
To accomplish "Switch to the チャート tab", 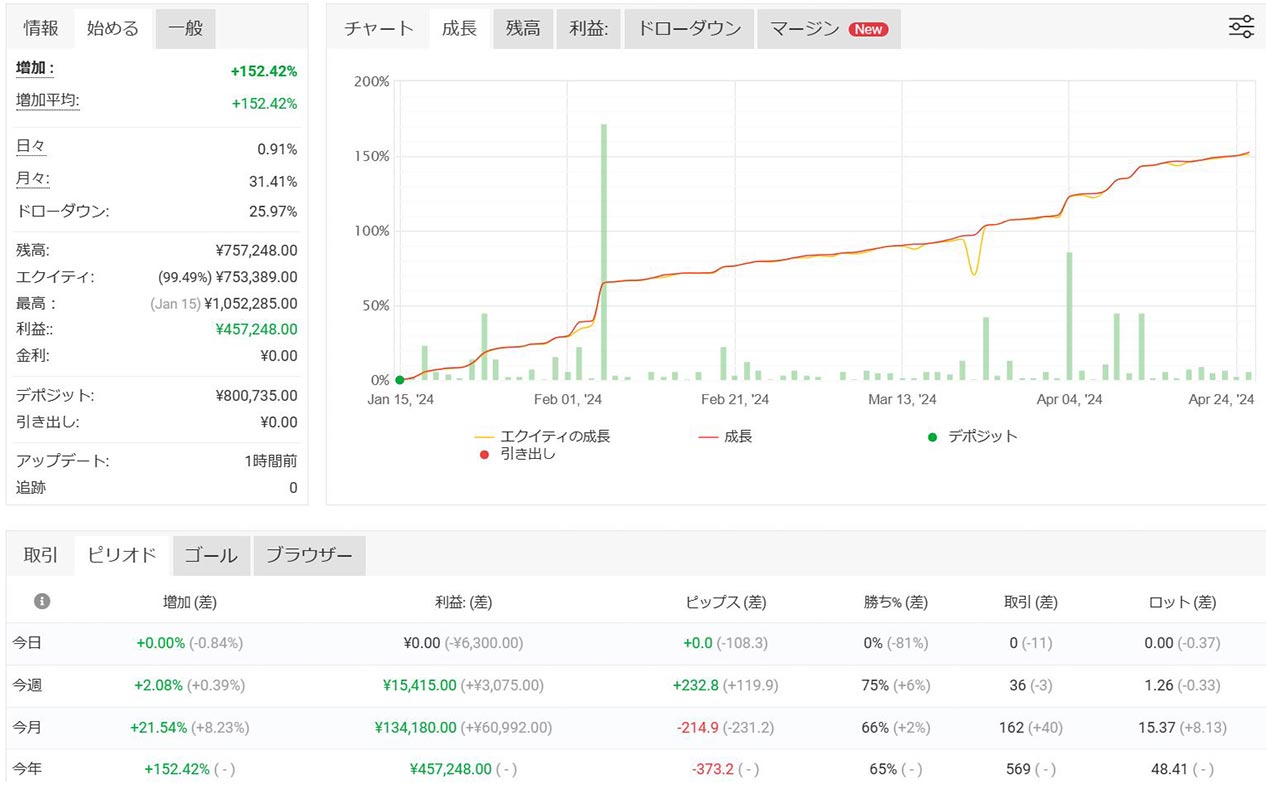I will [378, 29].
